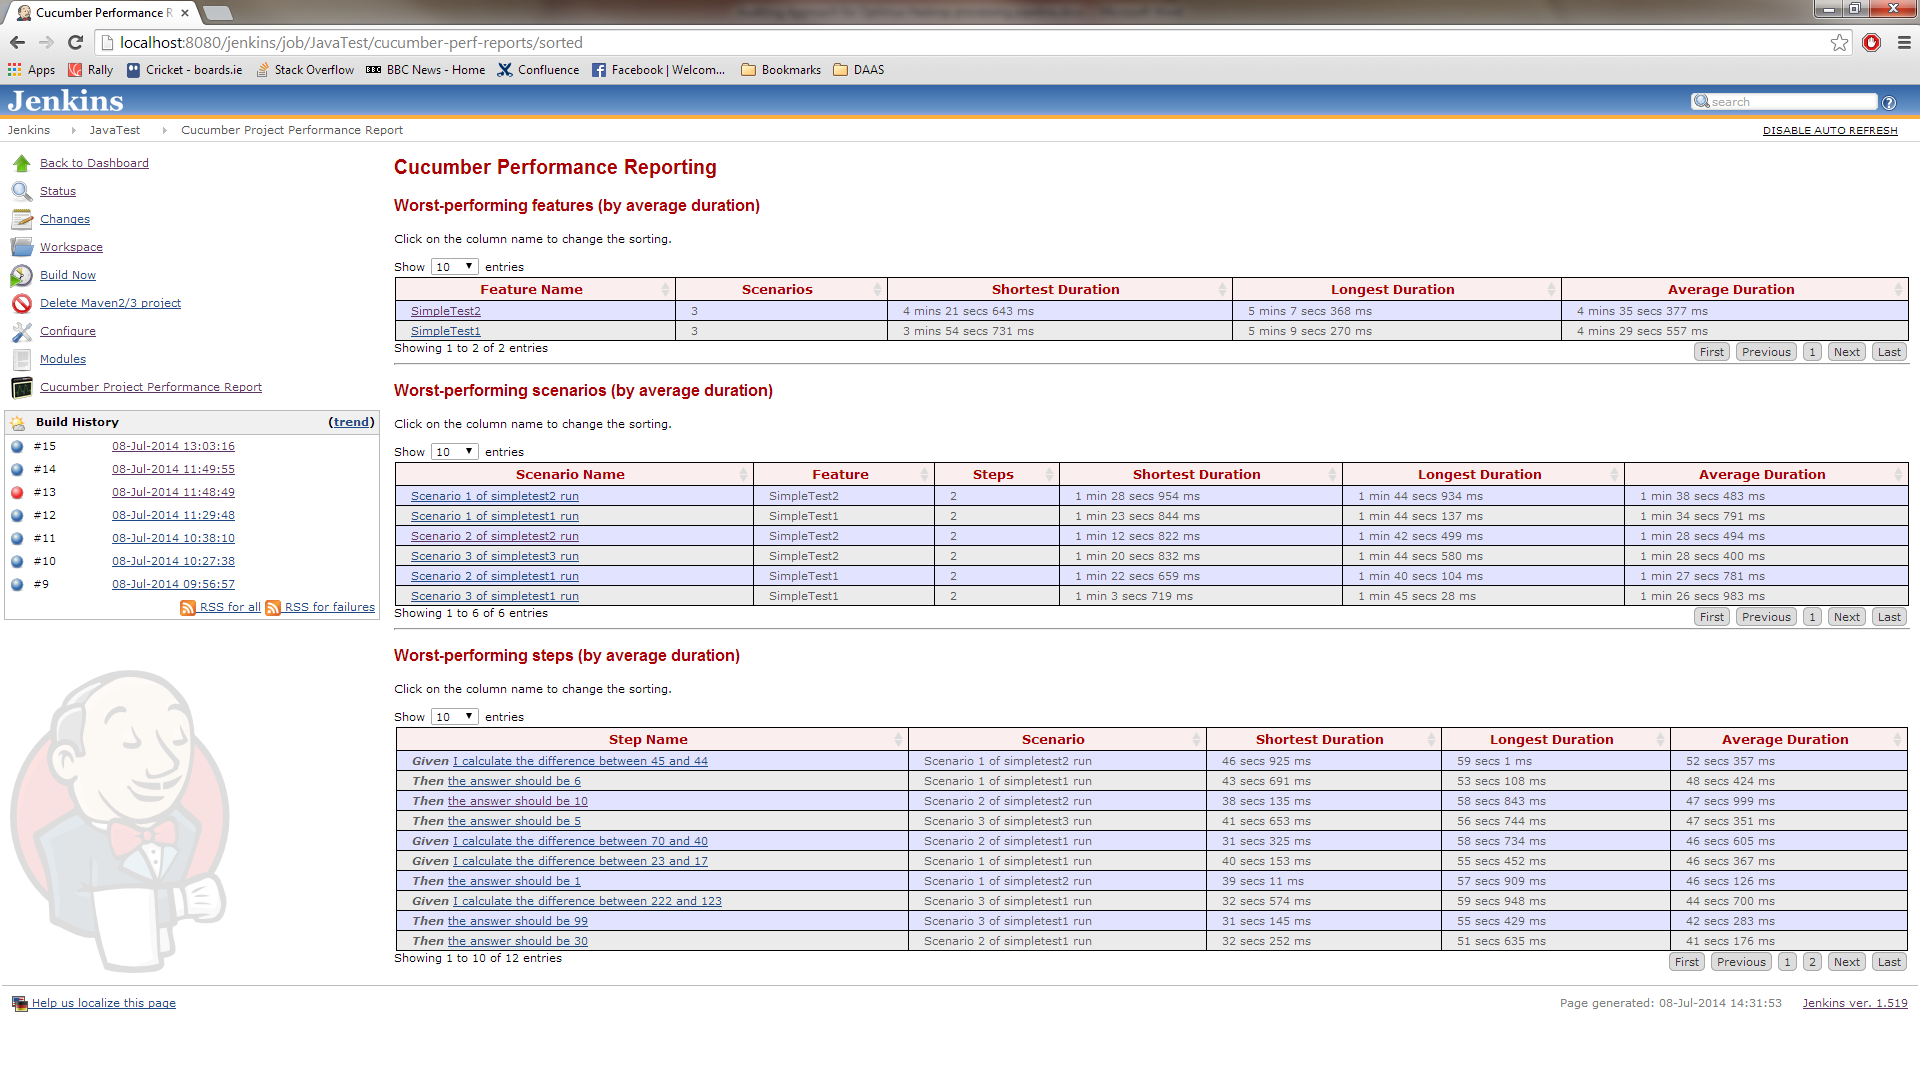The height and width of the screenshot is (1080, 1920).
Task: Click the Configure wrench icon
Action: click(22, 331)
